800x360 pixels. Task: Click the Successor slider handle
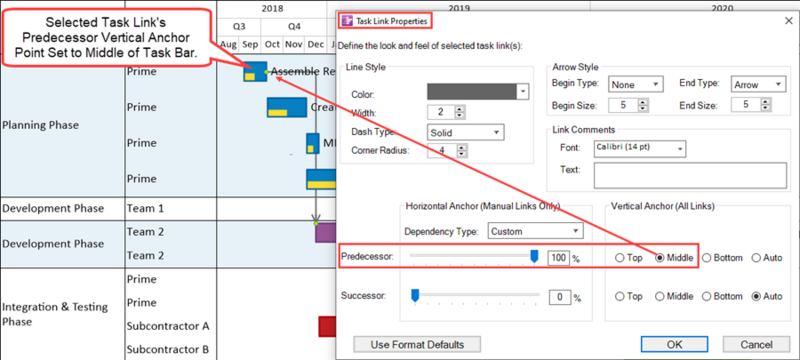(x=415, y=295)
